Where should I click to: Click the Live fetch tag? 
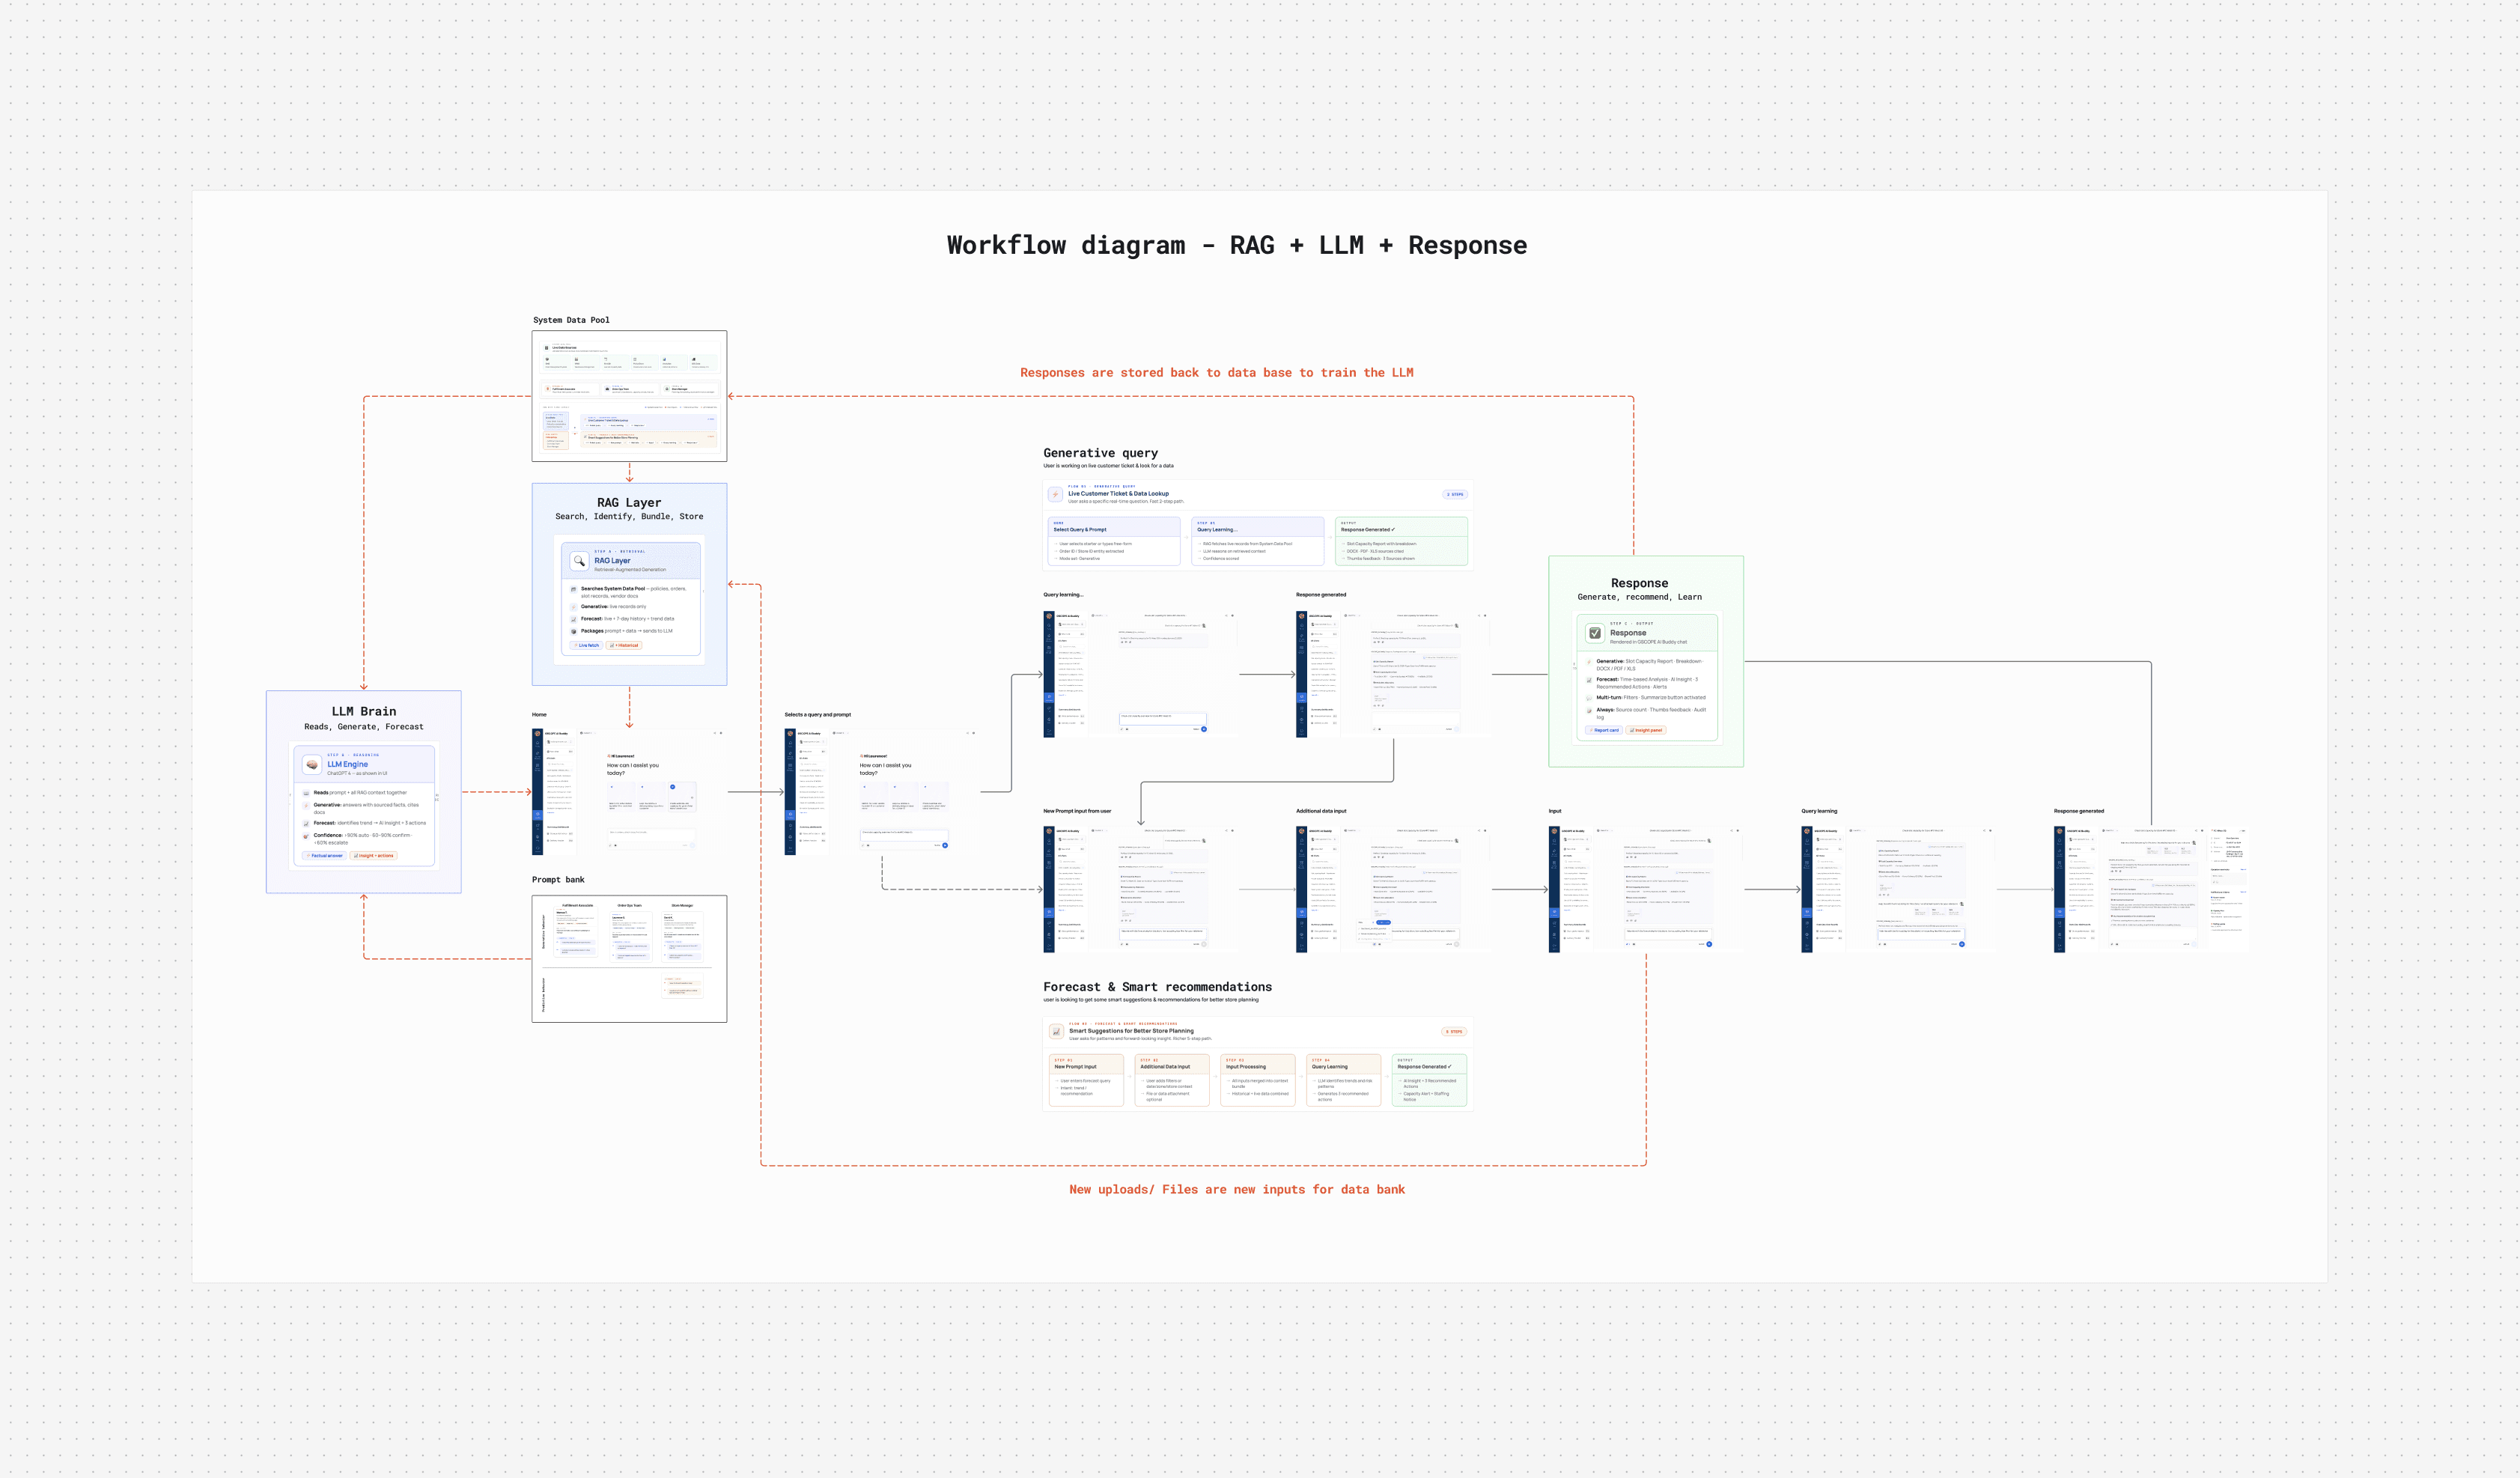pyautogui.click(x=587, y=645)
